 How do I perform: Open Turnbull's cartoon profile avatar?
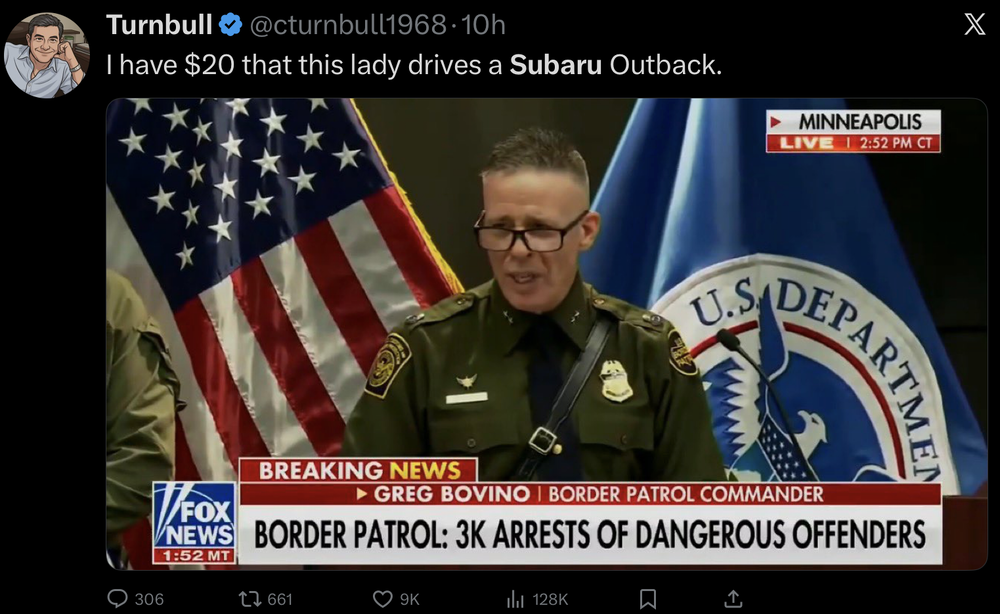click(46, 55)
